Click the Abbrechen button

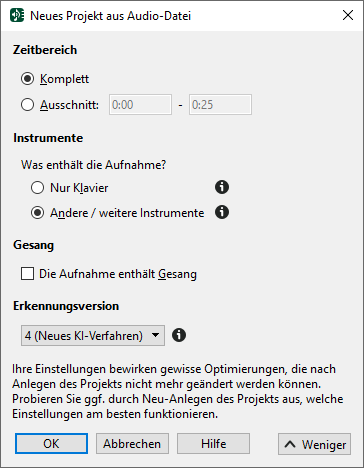(x=132, y=444)
